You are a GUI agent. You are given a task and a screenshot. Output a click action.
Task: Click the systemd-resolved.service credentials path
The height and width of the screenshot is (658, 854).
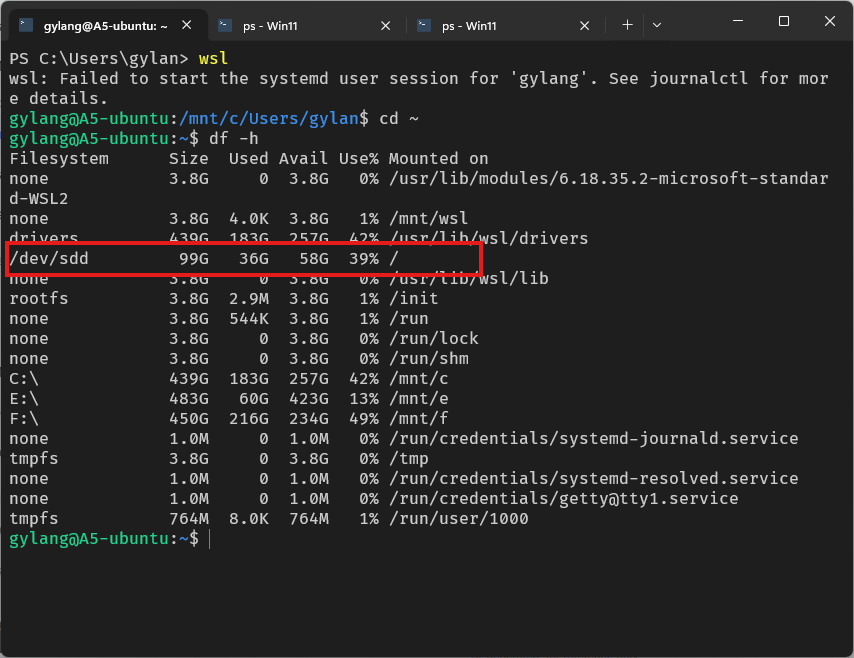(x=594, y=478)
